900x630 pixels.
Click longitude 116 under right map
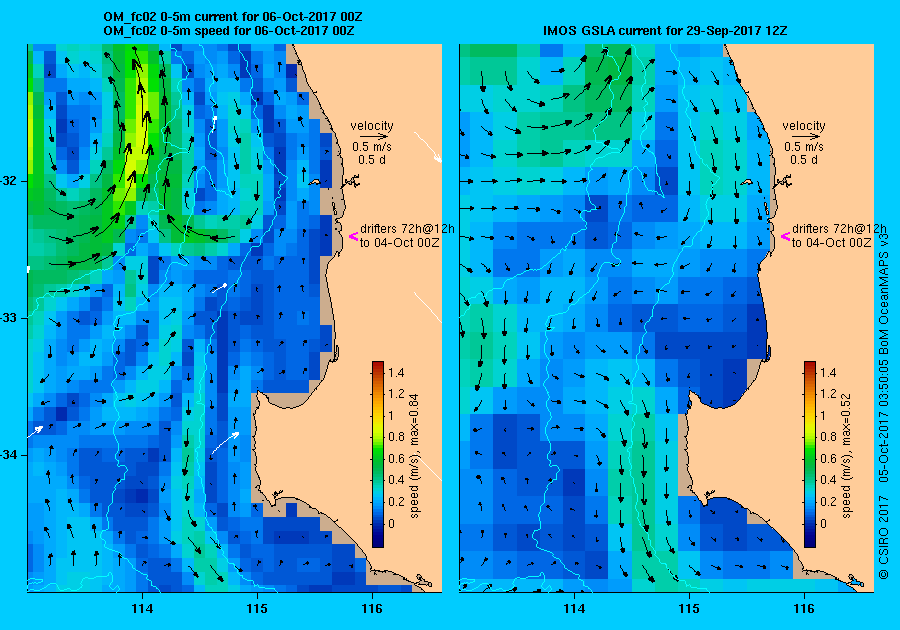804,609
